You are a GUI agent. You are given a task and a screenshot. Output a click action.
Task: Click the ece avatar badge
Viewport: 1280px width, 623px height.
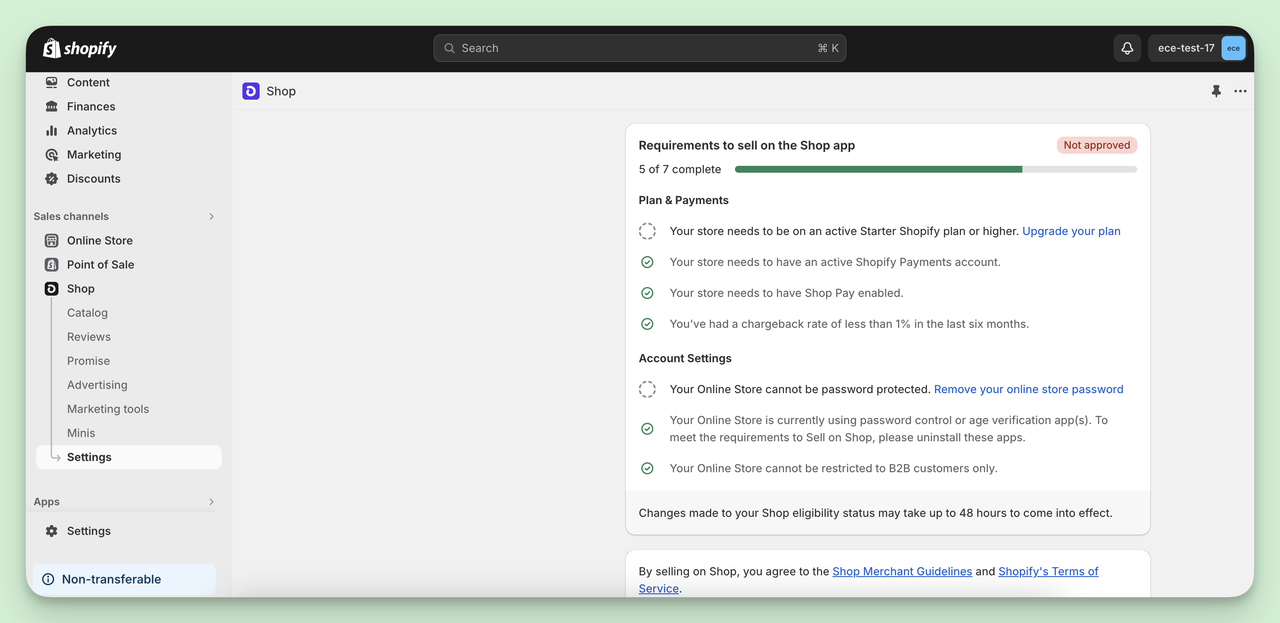tap(1233, 48)
